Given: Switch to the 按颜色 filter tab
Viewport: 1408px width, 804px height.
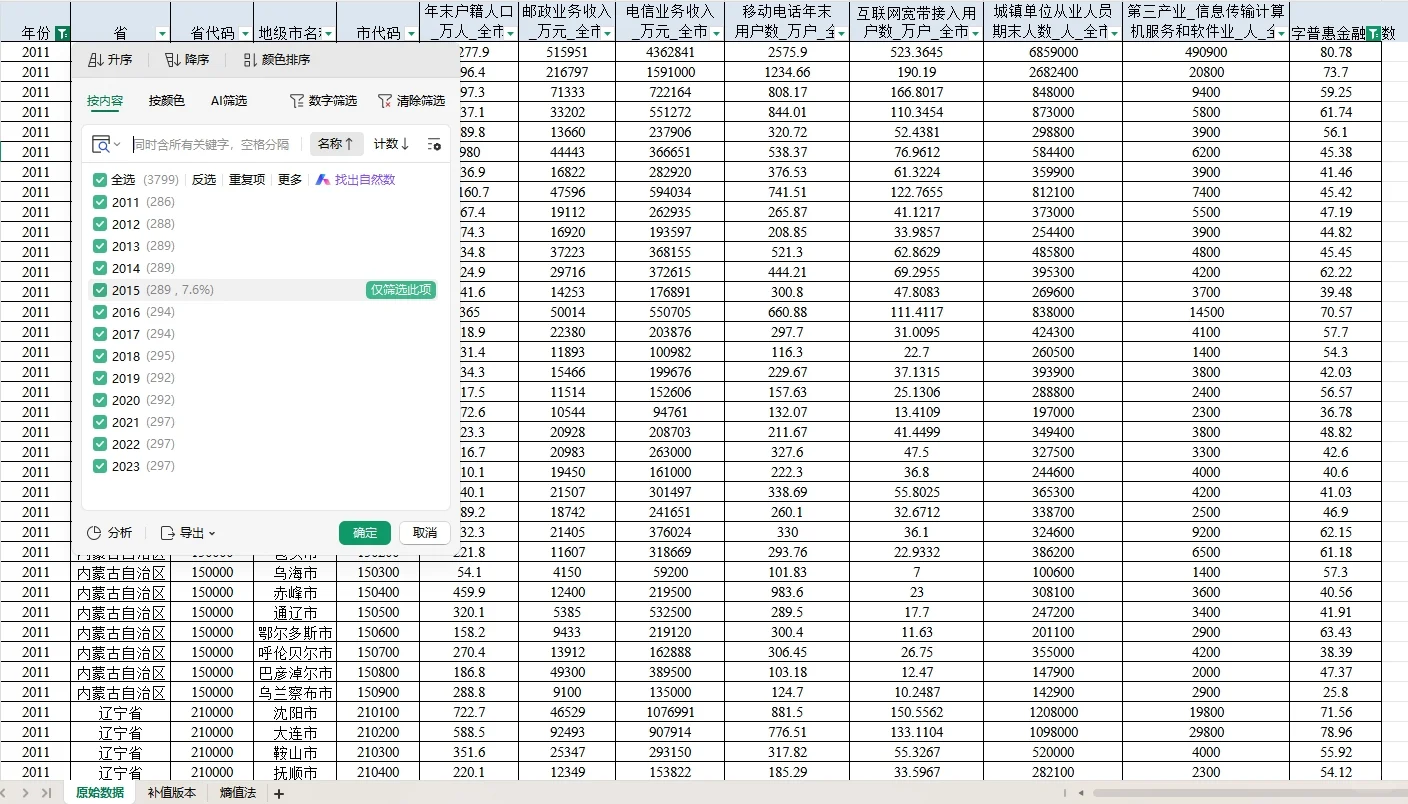Looking at the screenshot, I should pos(166,100).
